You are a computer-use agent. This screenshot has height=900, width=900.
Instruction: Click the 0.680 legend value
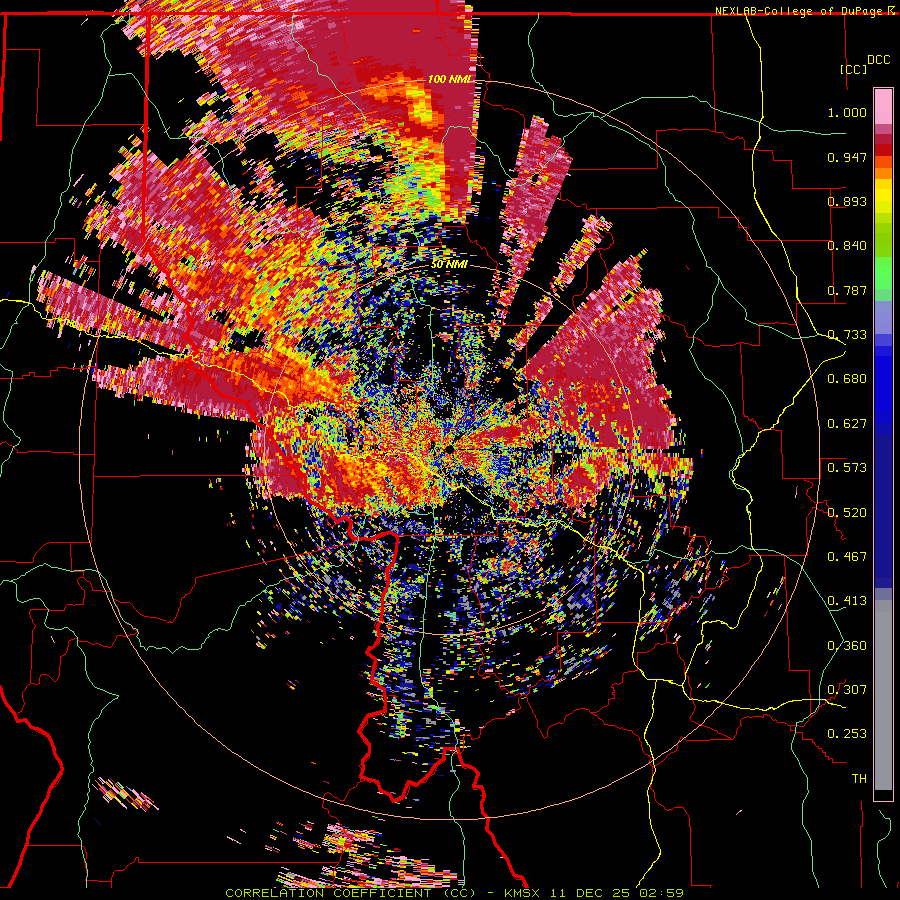point(847,379)
